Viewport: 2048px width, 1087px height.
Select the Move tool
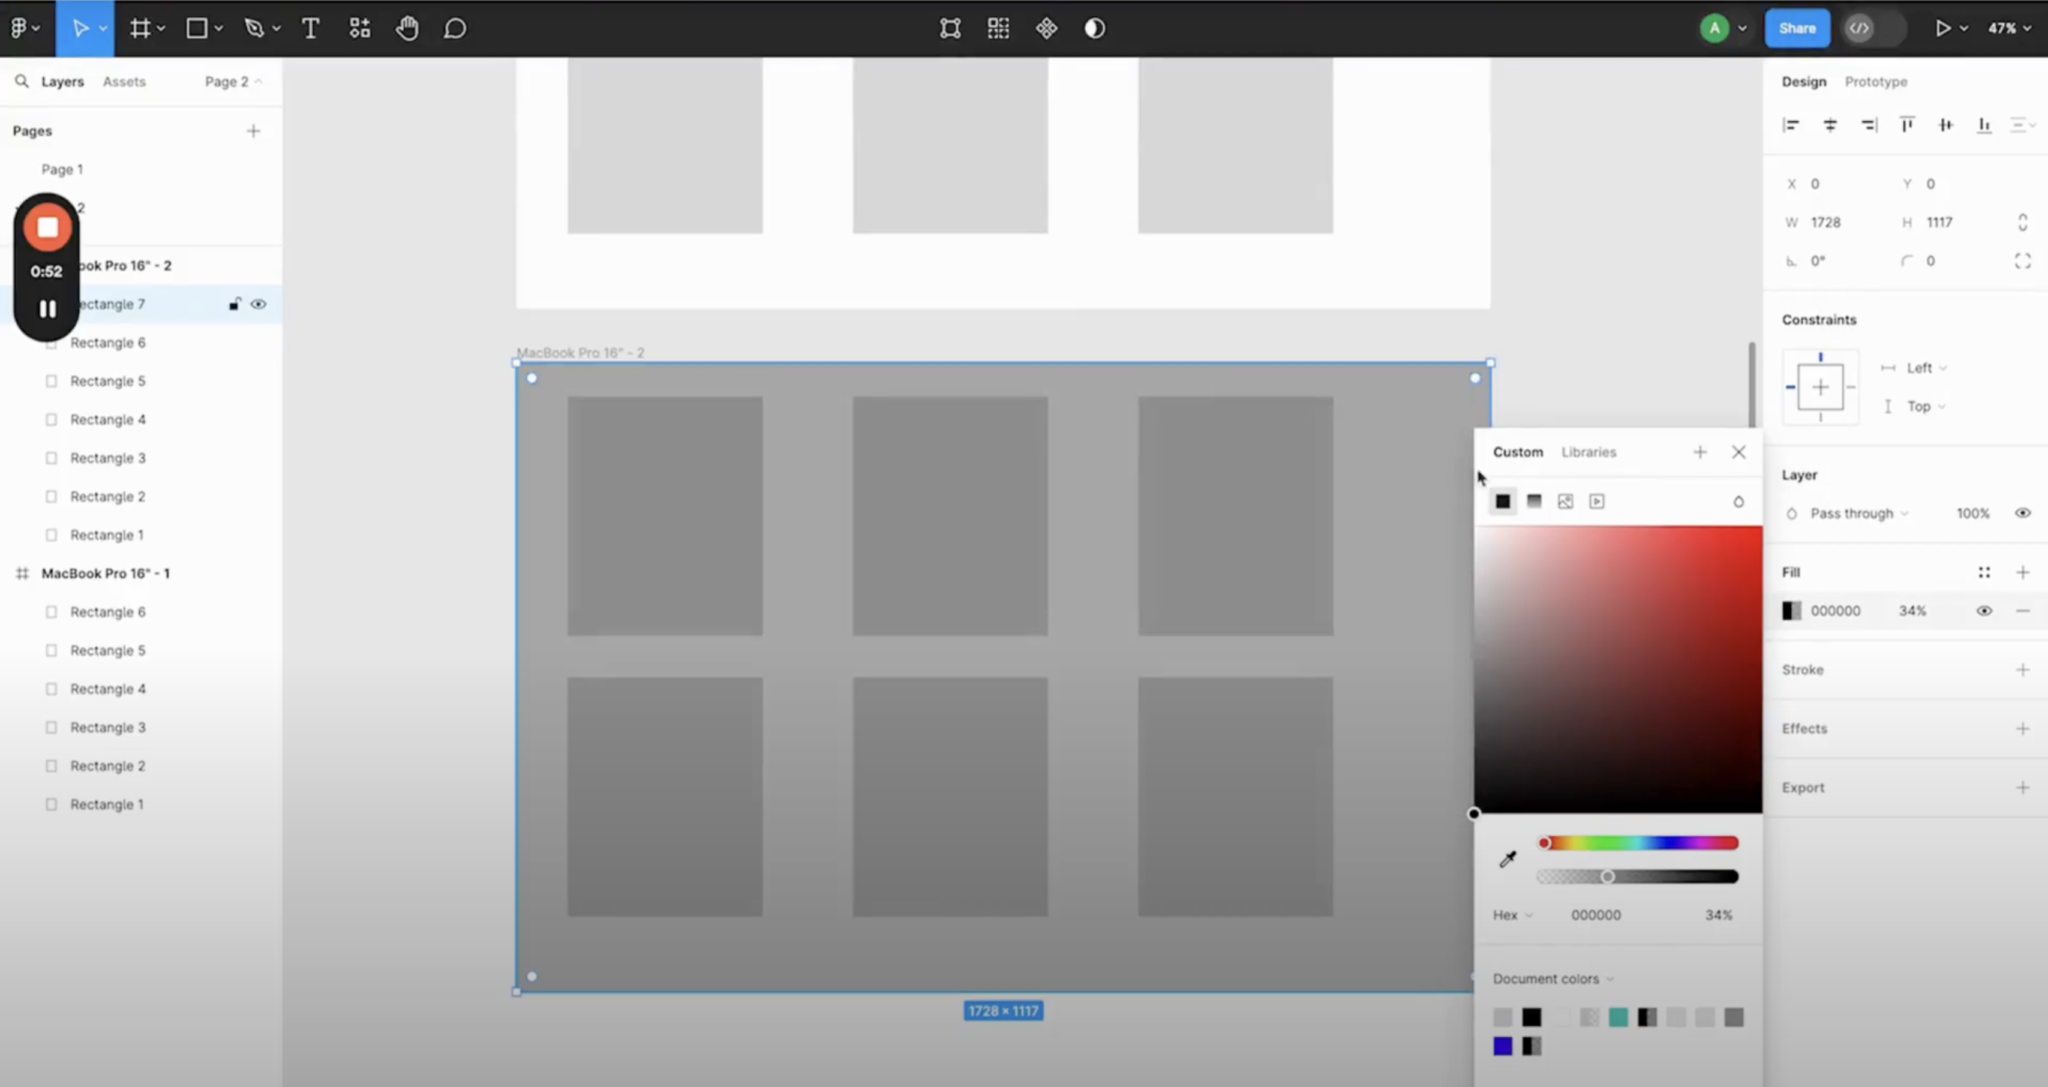coord(80,28)
